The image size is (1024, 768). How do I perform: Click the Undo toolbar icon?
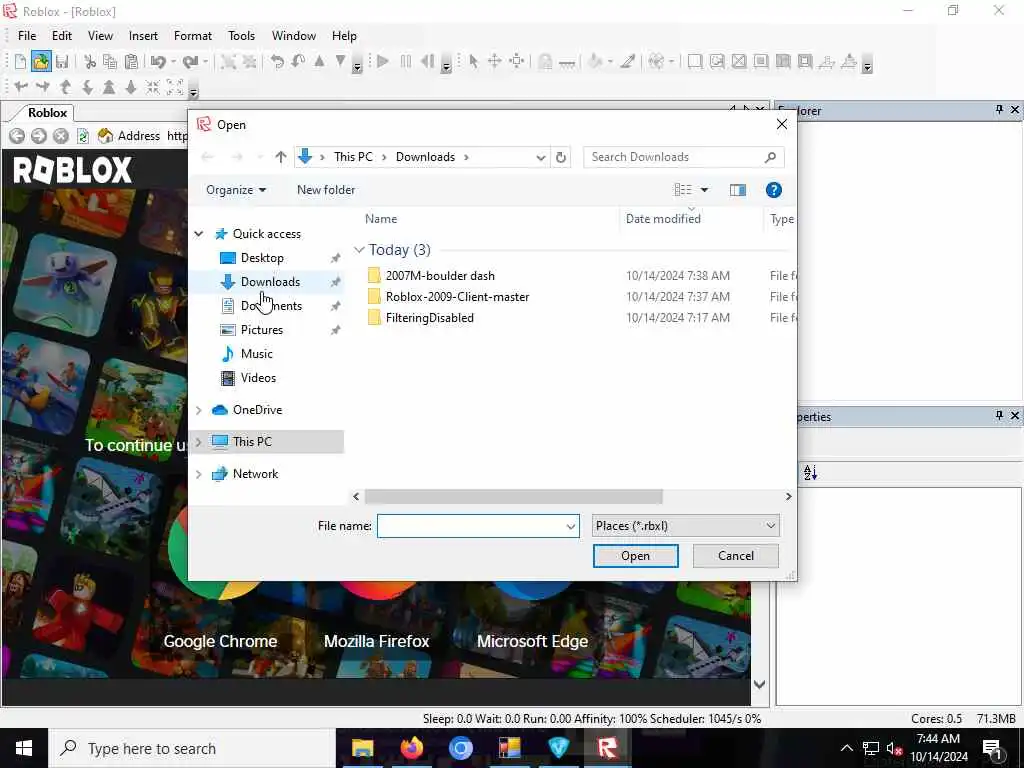click(158, 62)
